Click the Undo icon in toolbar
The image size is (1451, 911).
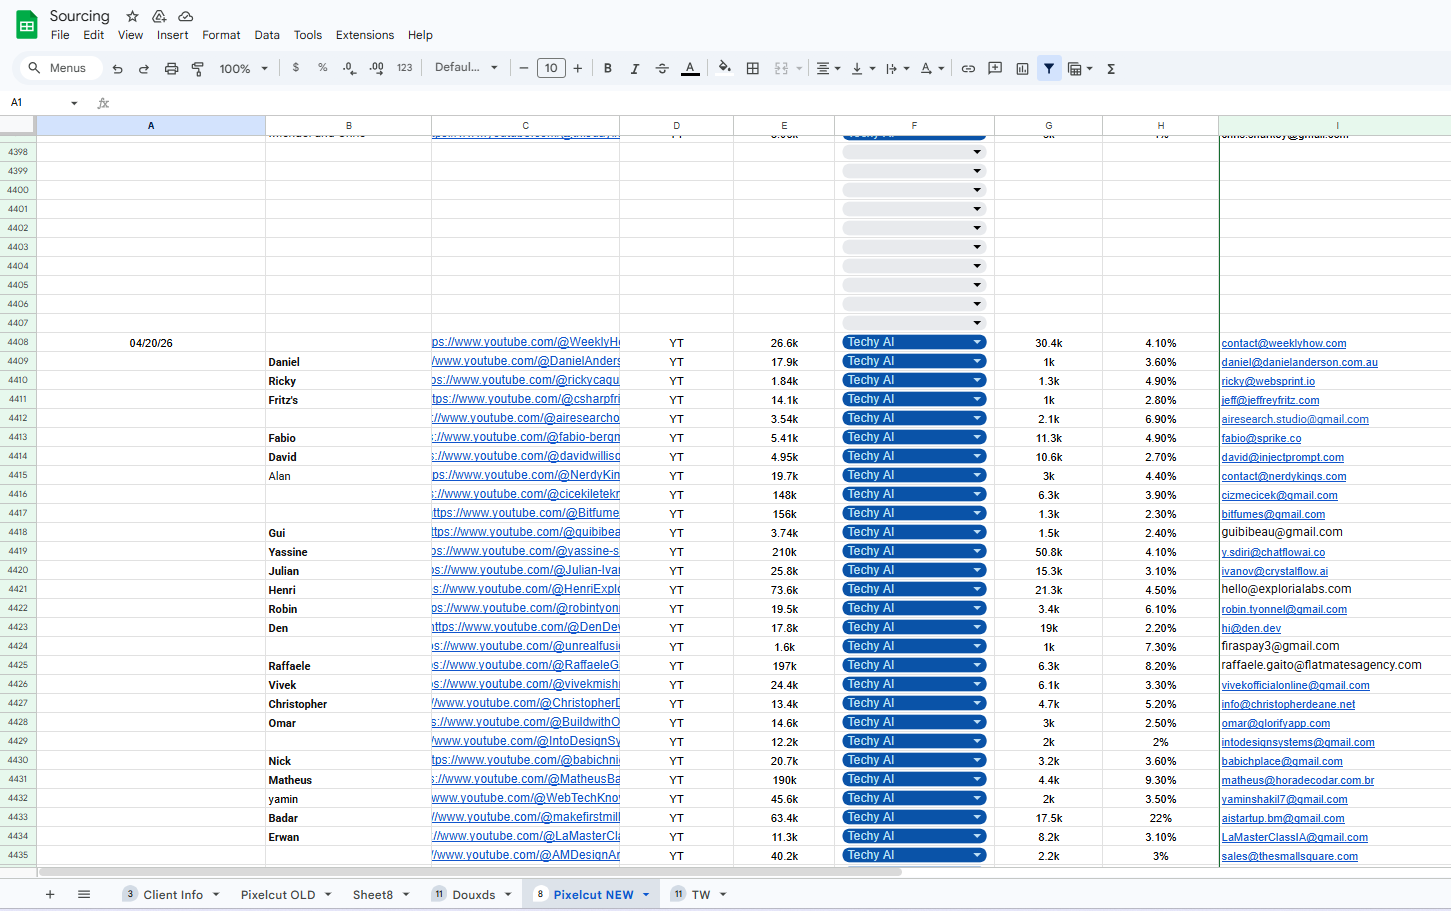pos(118,69)
